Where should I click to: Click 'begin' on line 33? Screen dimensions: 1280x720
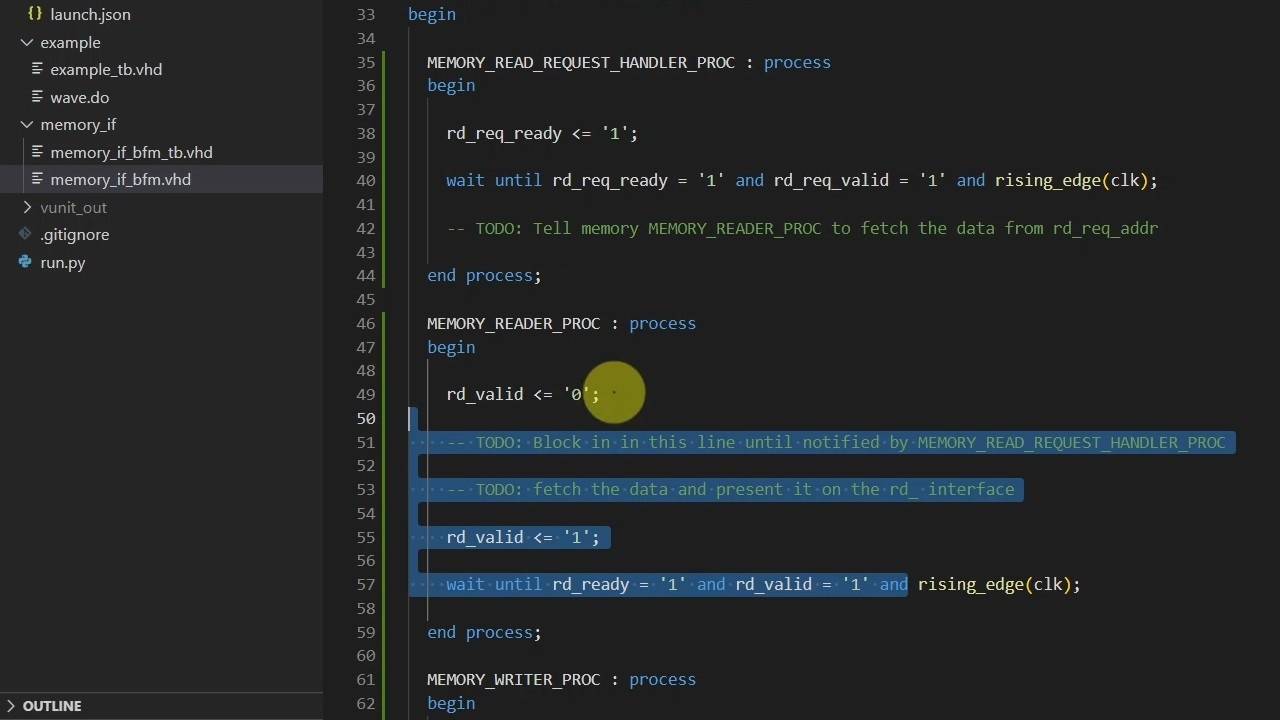coord(432,14)
